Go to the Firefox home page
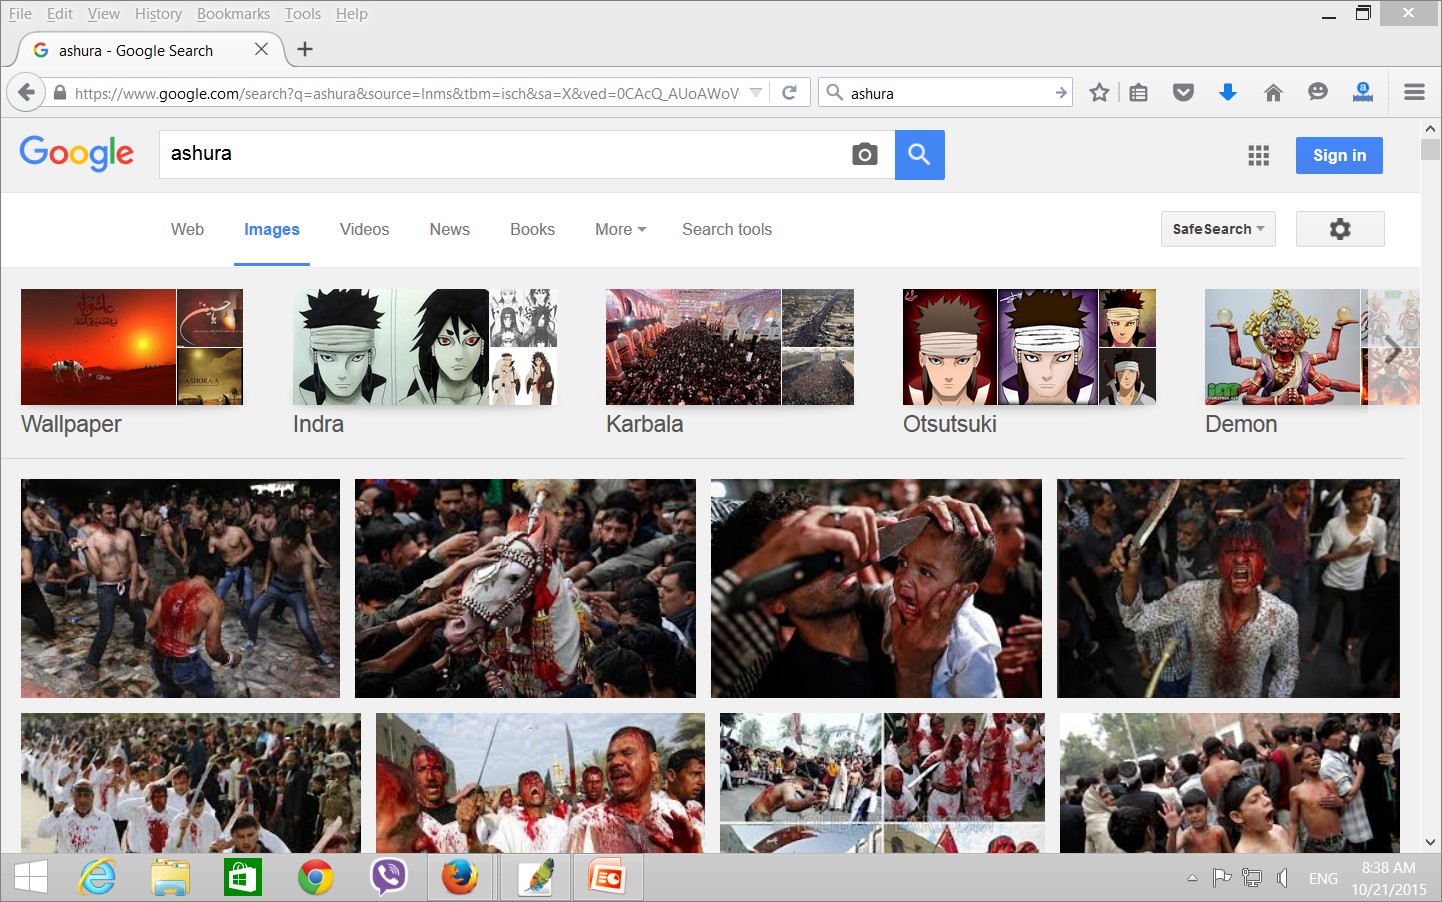This screenshot has height=902, width=1442. tap(1273, 93)
